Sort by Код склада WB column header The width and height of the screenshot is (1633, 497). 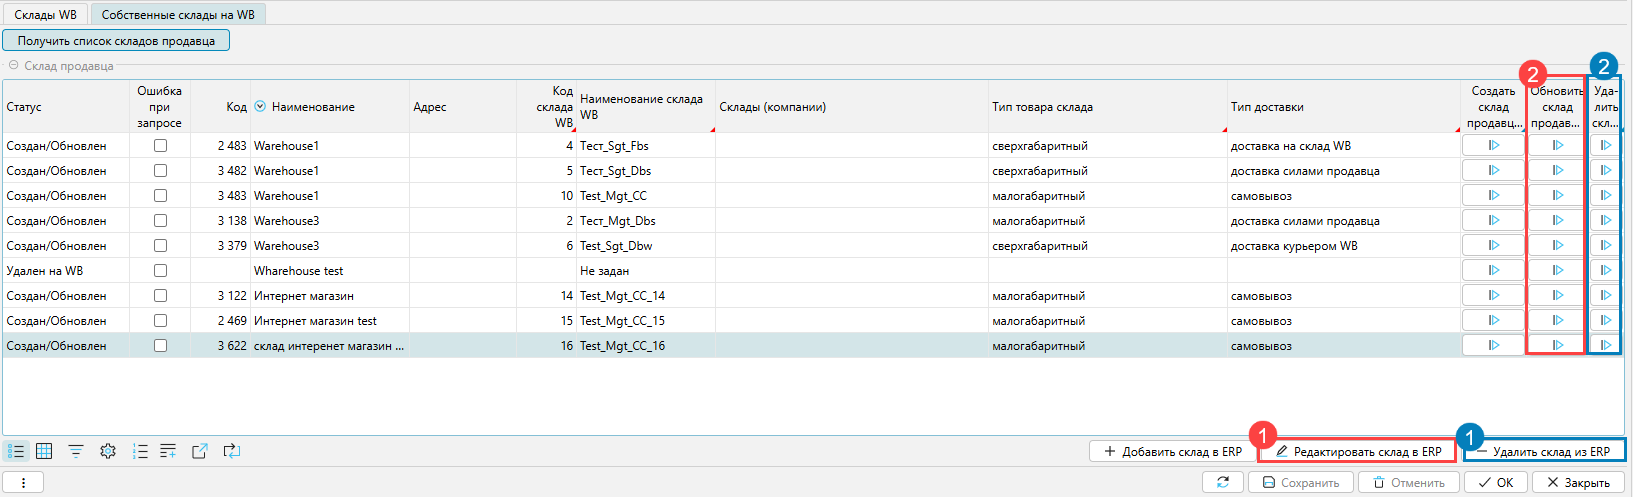click(x=546, y=107)
